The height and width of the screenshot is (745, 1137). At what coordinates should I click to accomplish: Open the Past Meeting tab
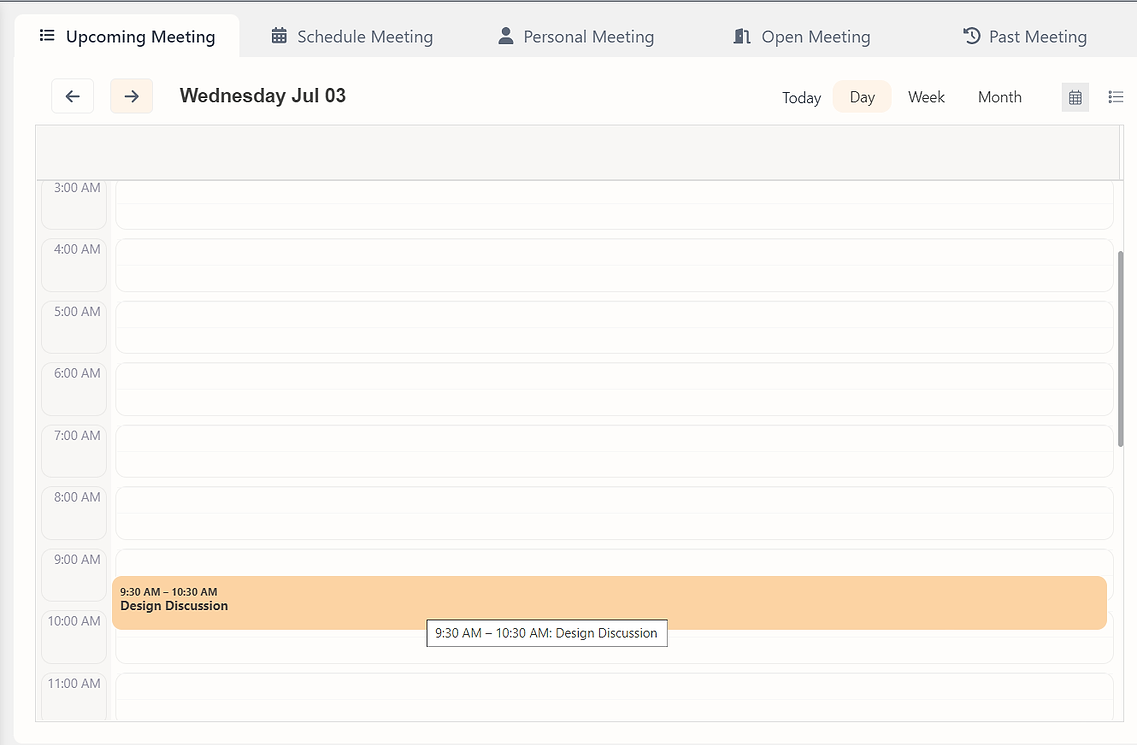pyautogui.click(x=1025, y=36)
